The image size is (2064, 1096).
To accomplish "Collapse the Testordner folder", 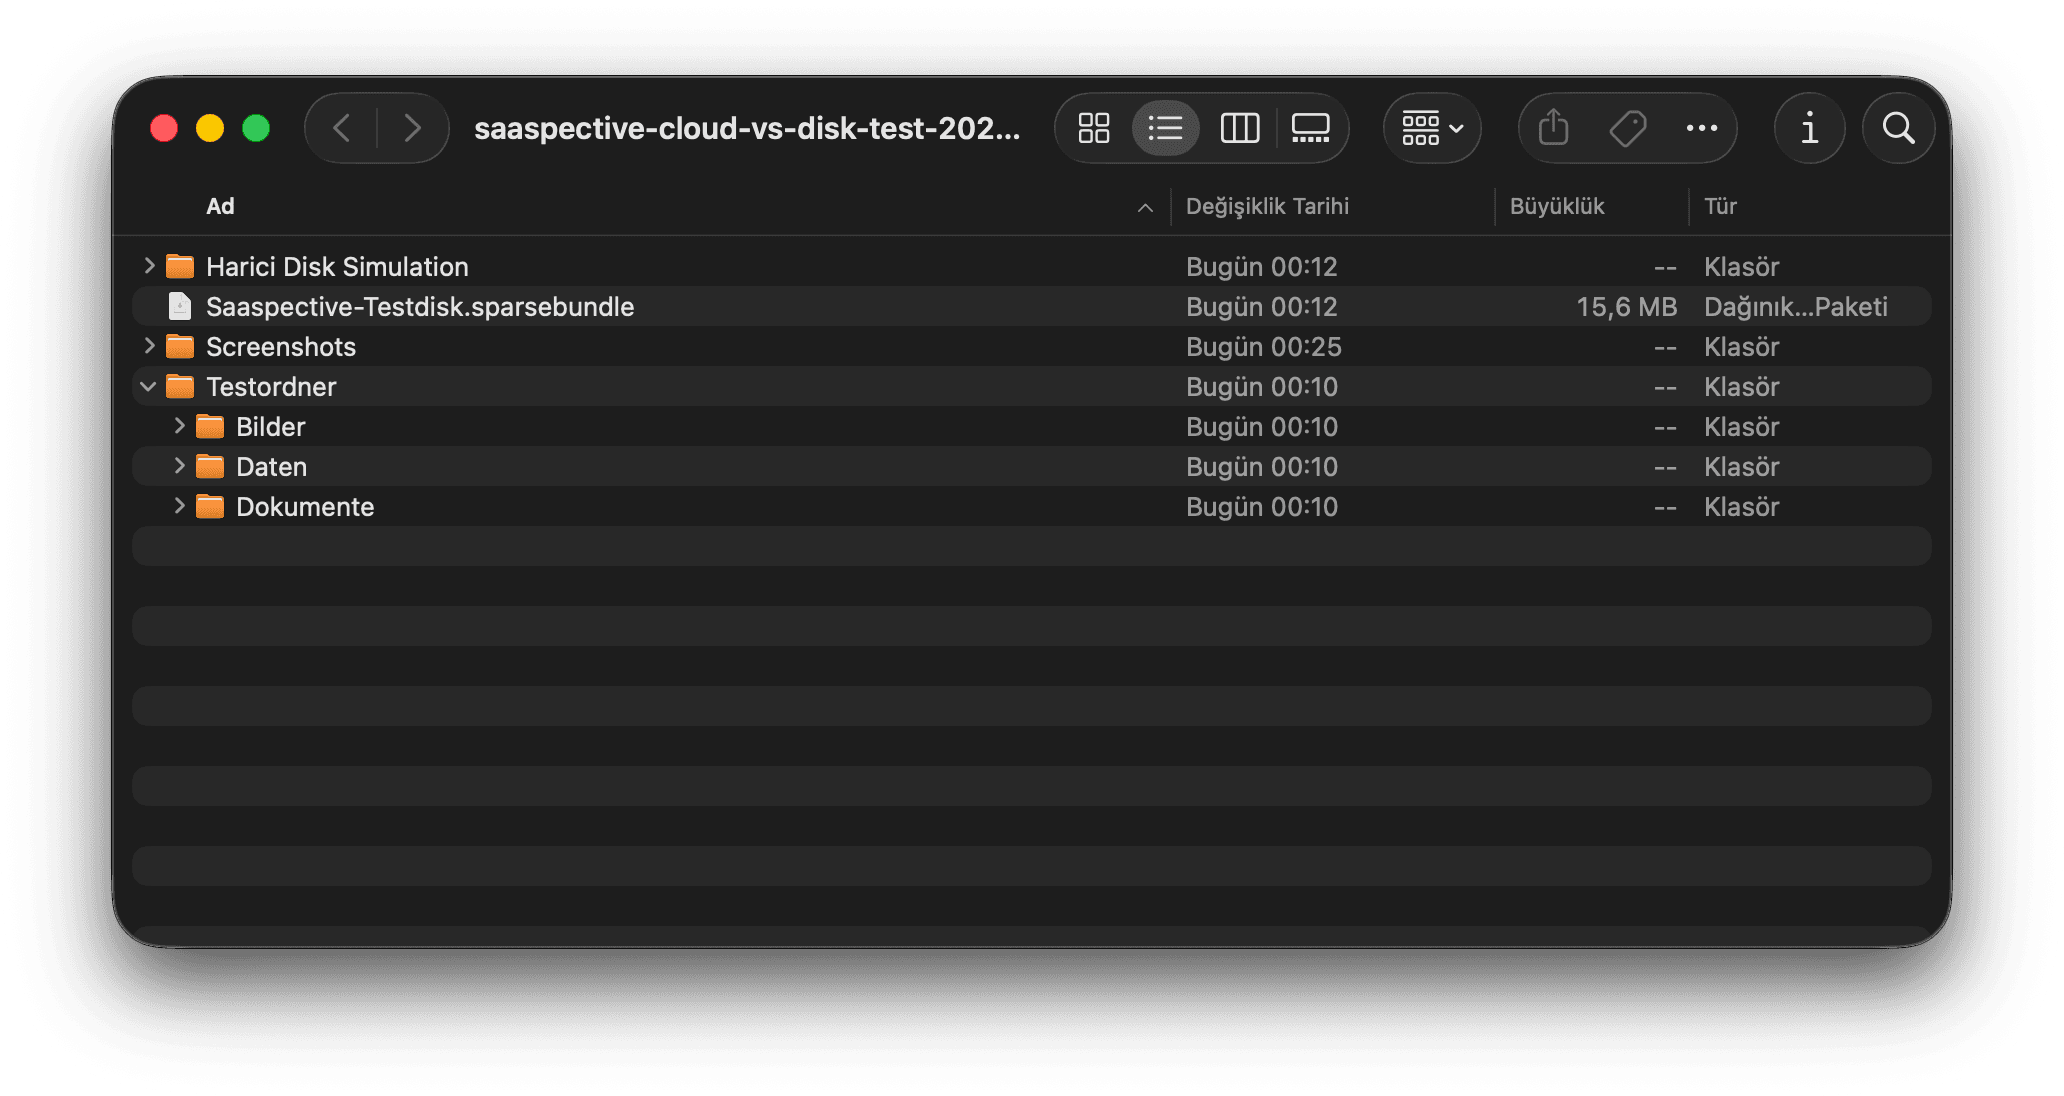I will 148,386.
